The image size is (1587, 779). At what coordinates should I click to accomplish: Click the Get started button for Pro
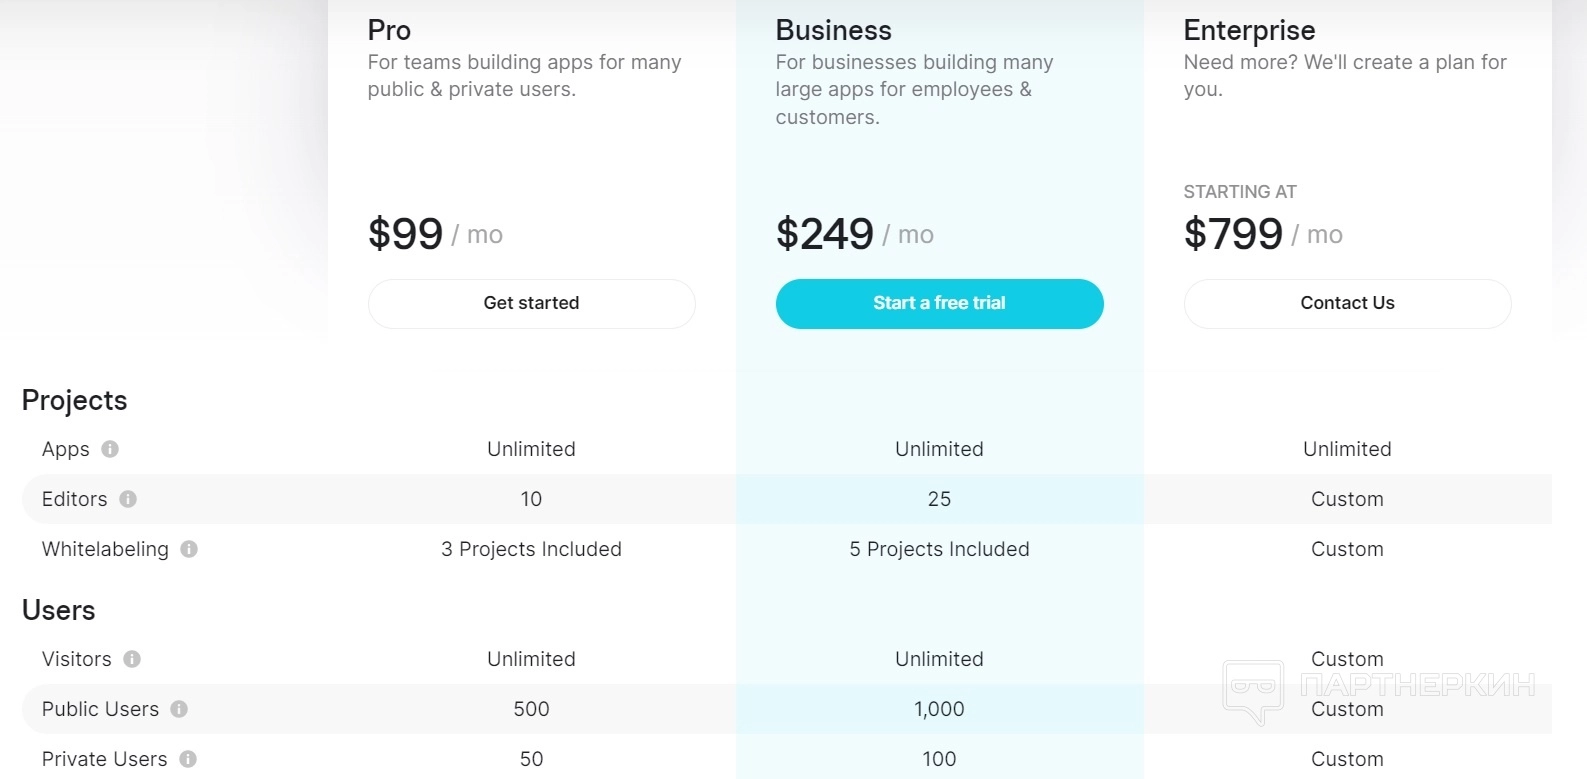[531, 303]
